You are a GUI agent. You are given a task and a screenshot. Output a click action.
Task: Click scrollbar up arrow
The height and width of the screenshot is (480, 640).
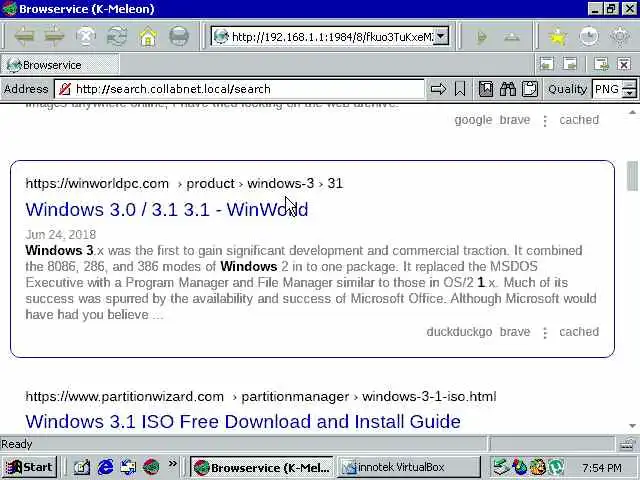[x=632, y=111]
